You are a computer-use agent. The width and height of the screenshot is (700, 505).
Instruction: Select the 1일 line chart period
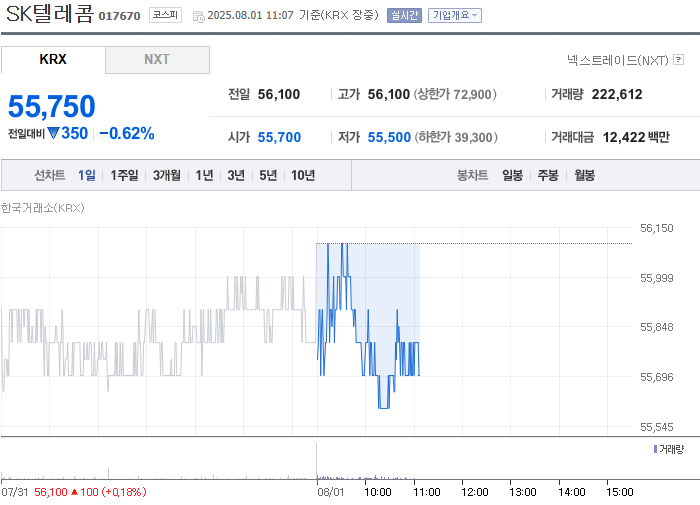pyautogui.click(x=87, y=175)
